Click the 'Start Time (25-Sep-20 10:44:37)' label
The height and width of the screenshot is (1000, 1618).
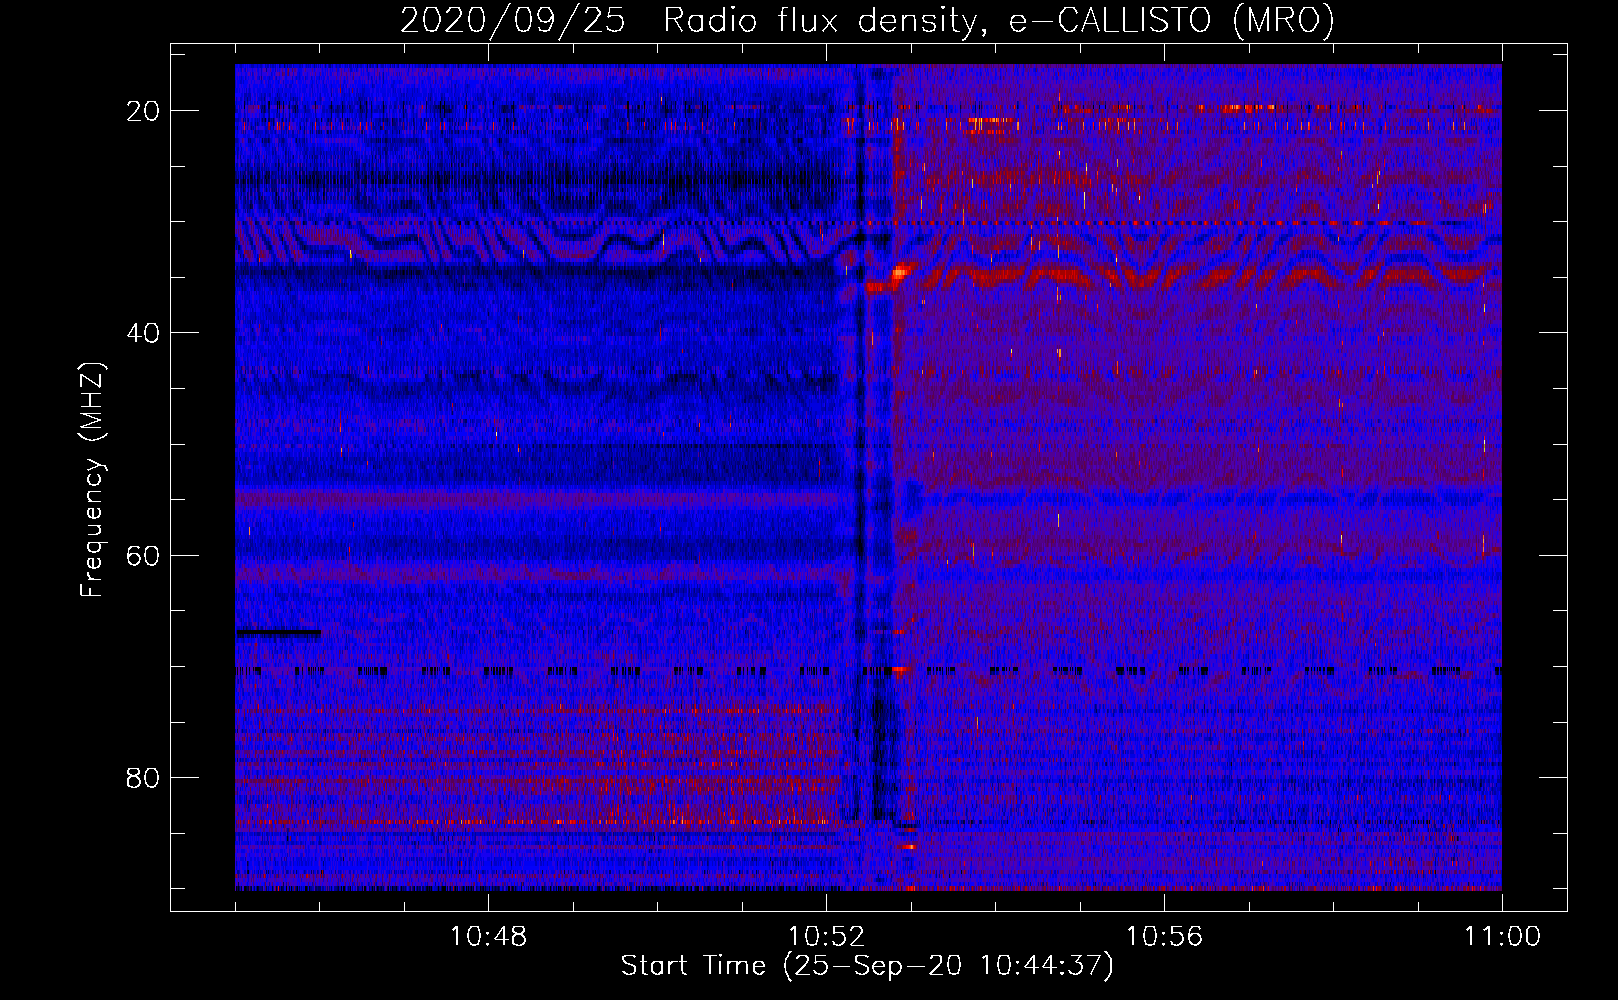coord(867,966)
